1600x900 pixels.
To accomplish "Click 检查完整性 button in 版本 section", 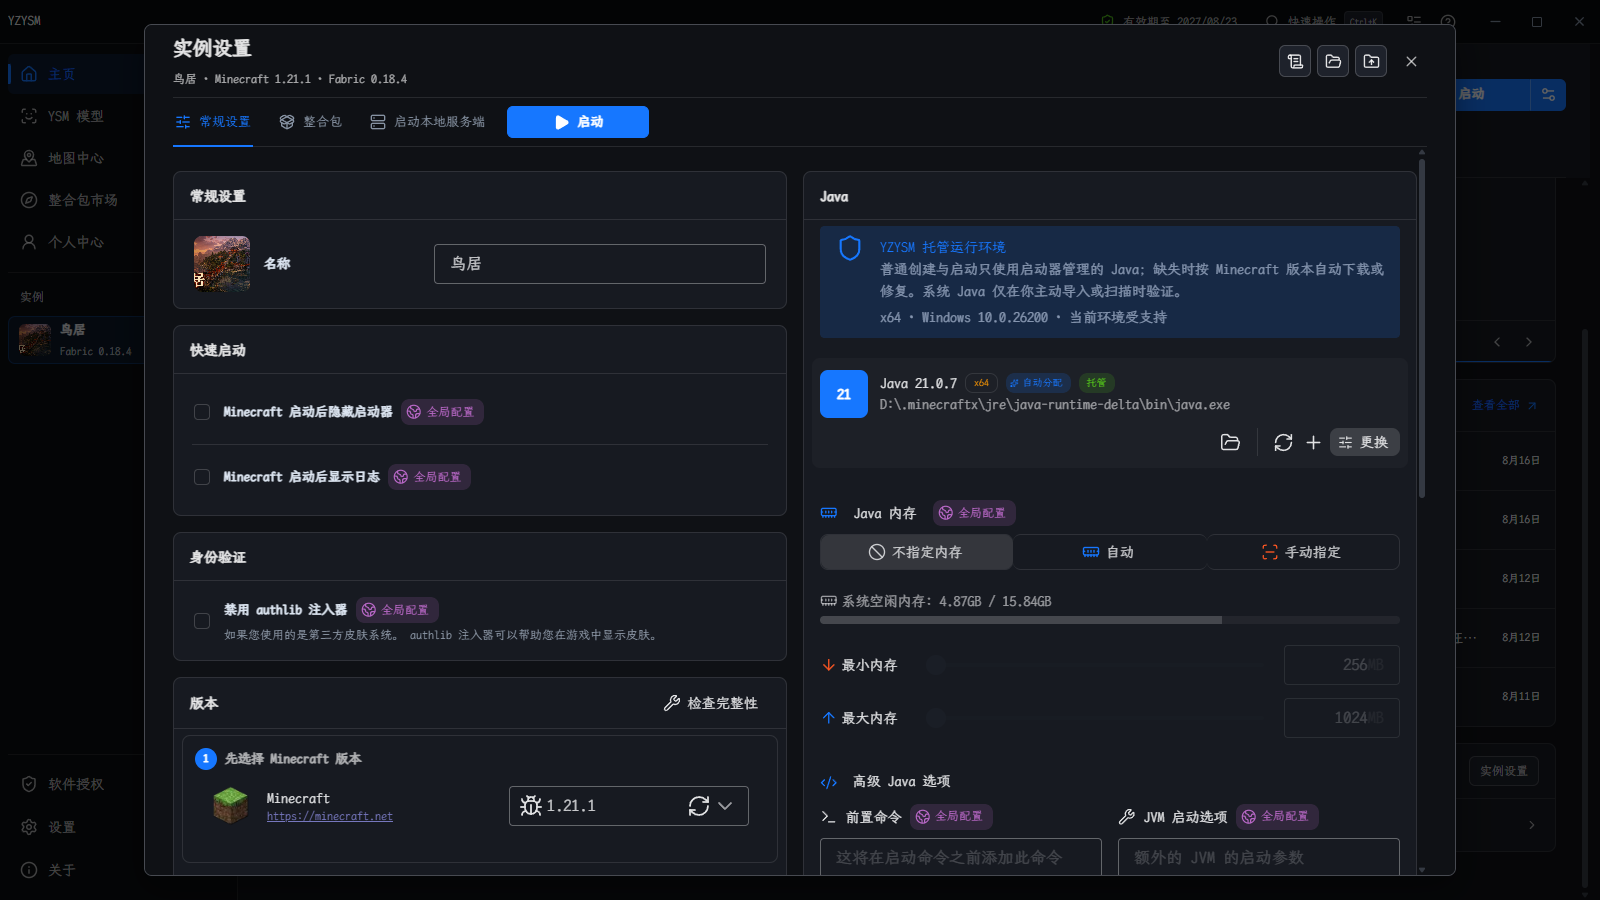I will (x=711, y=704).
